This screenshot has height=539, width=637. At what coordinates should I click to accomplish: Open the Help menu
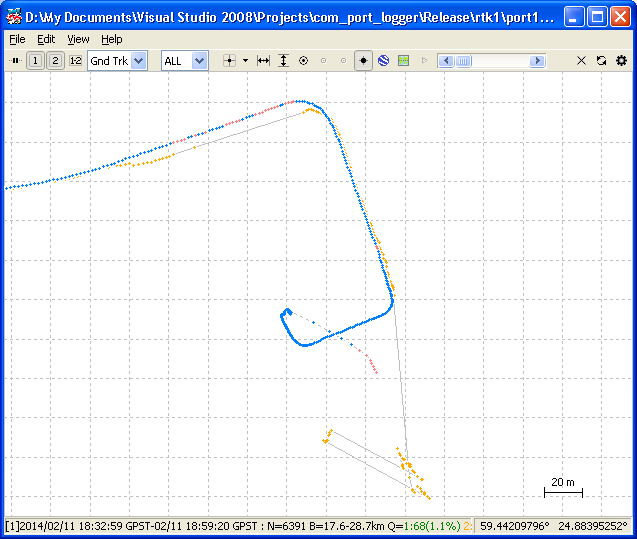point(112,39)
